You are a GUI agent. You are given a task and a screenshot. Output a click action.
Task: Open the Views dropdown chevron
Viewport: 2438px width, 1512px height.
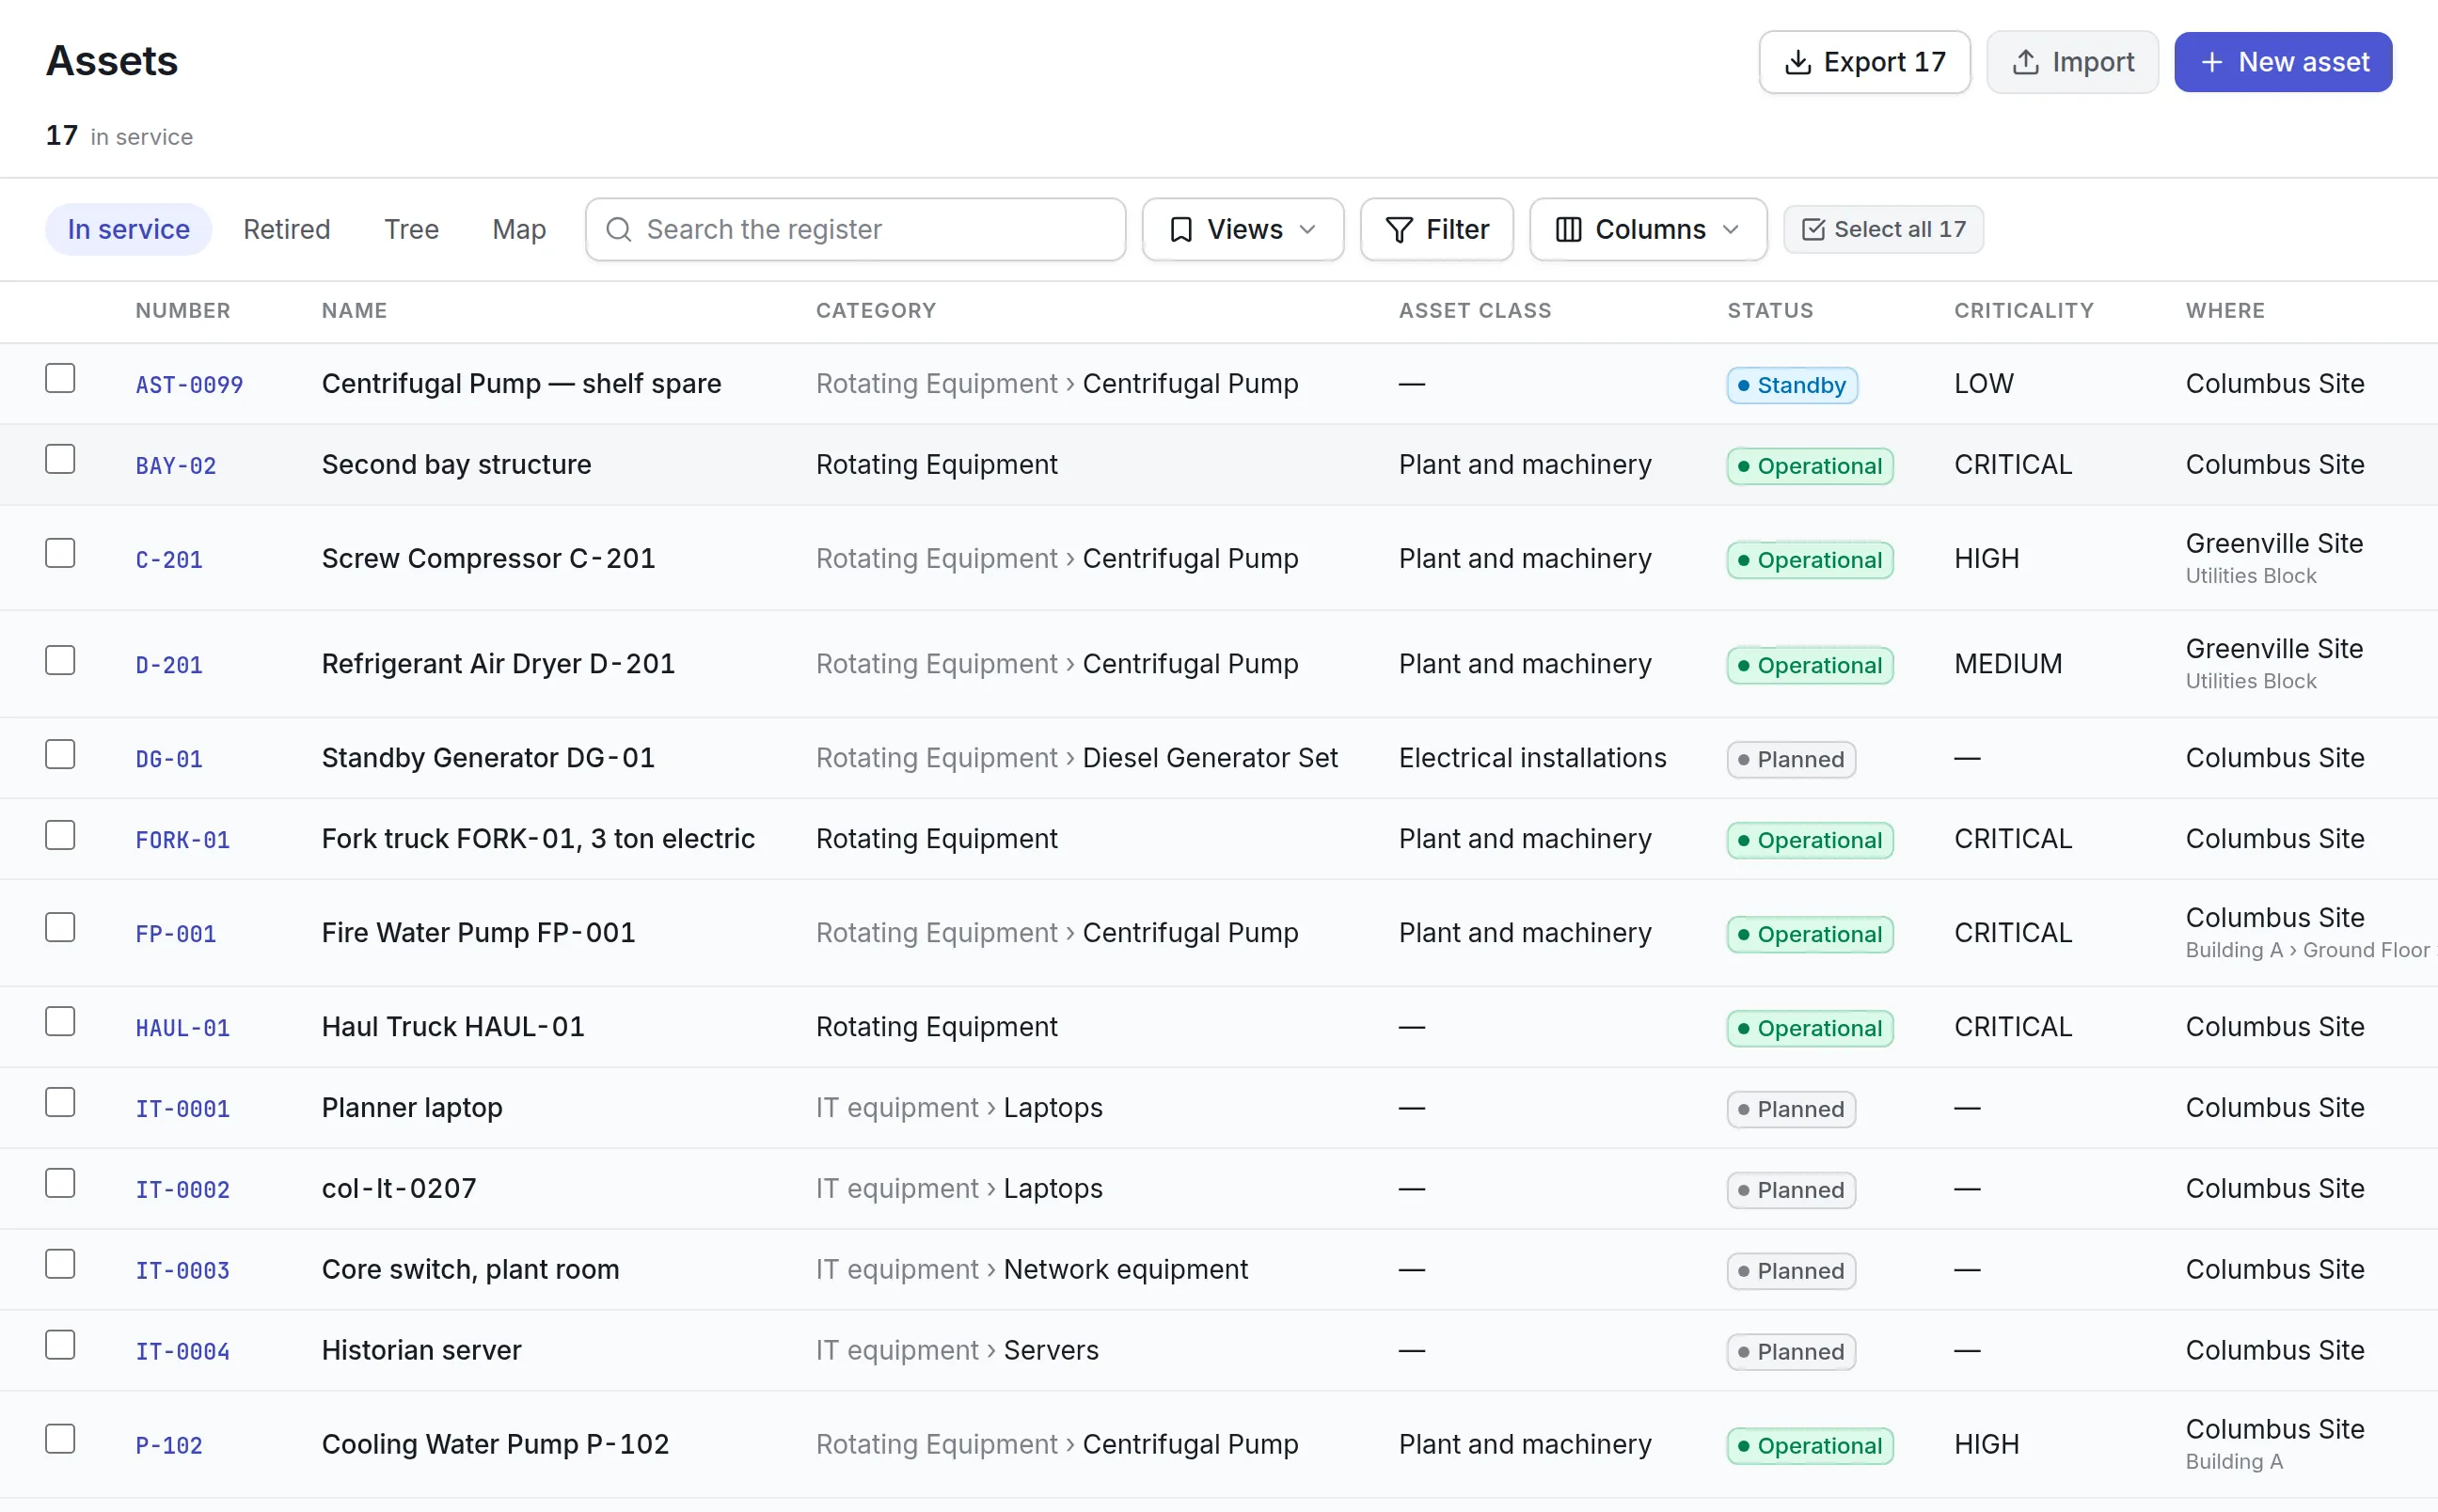[x=1307, y=230]
